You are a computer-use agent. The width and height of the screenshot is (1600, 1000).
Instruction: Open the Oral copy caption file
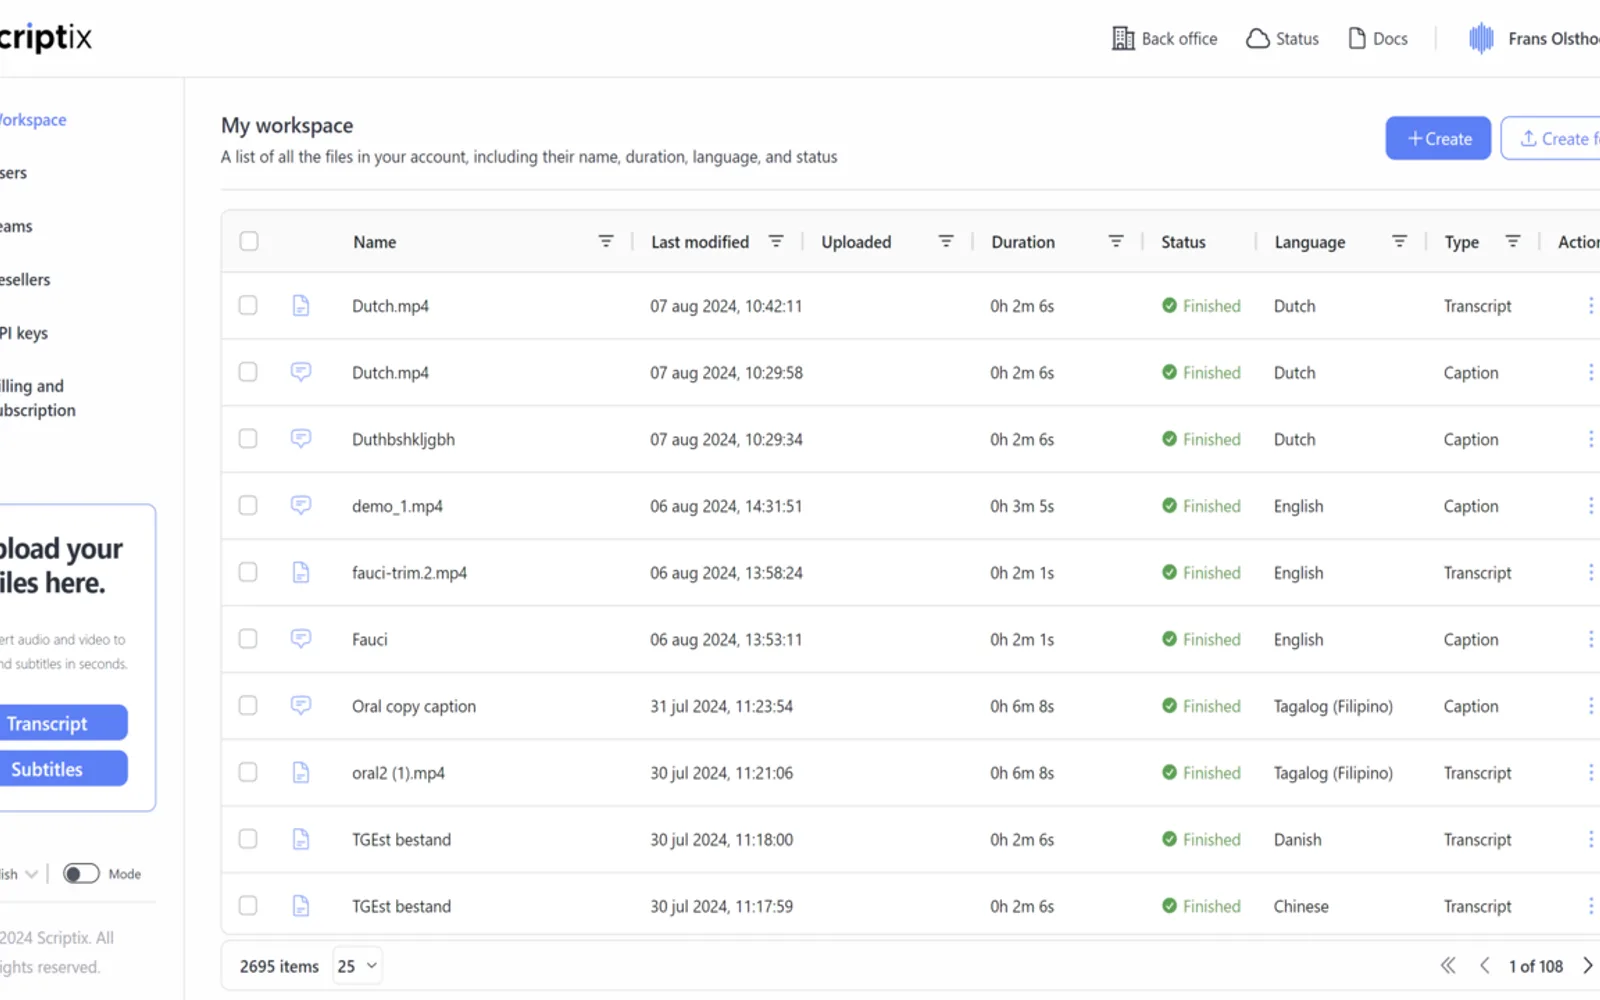coord(414,706)
